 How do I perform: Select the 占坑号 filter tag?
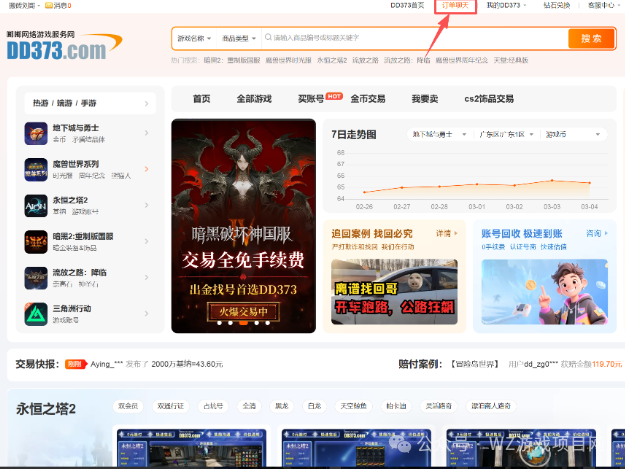pyautogui.click(x=213, y=406)
